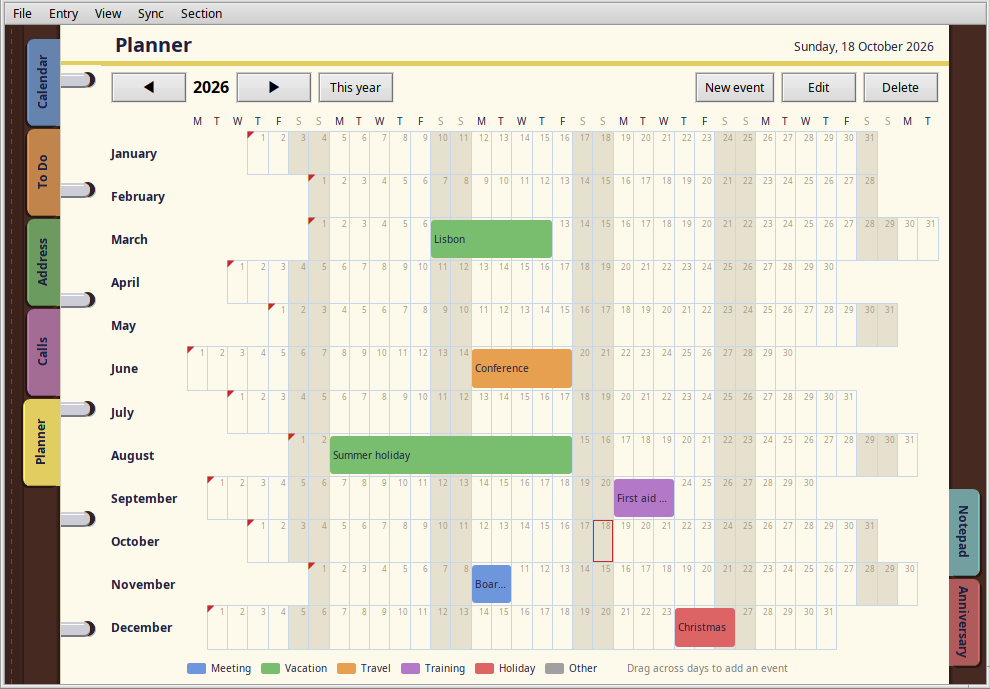
Task: Select today's highlighted cell, October 18
Action: 603,541
